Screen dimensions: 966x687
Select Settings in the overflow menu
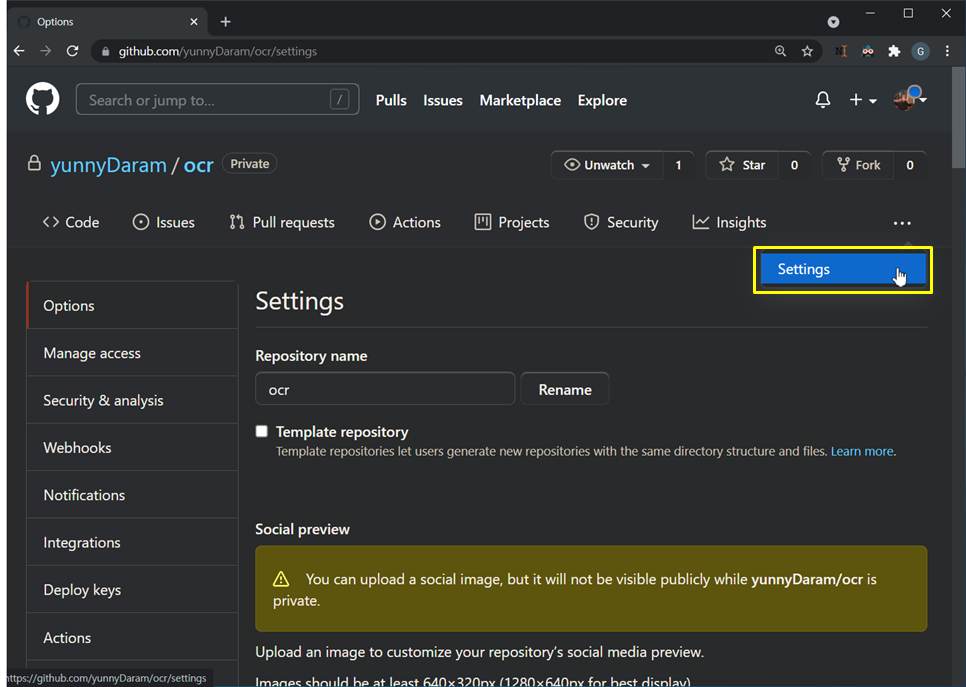[x=843, y=269]
